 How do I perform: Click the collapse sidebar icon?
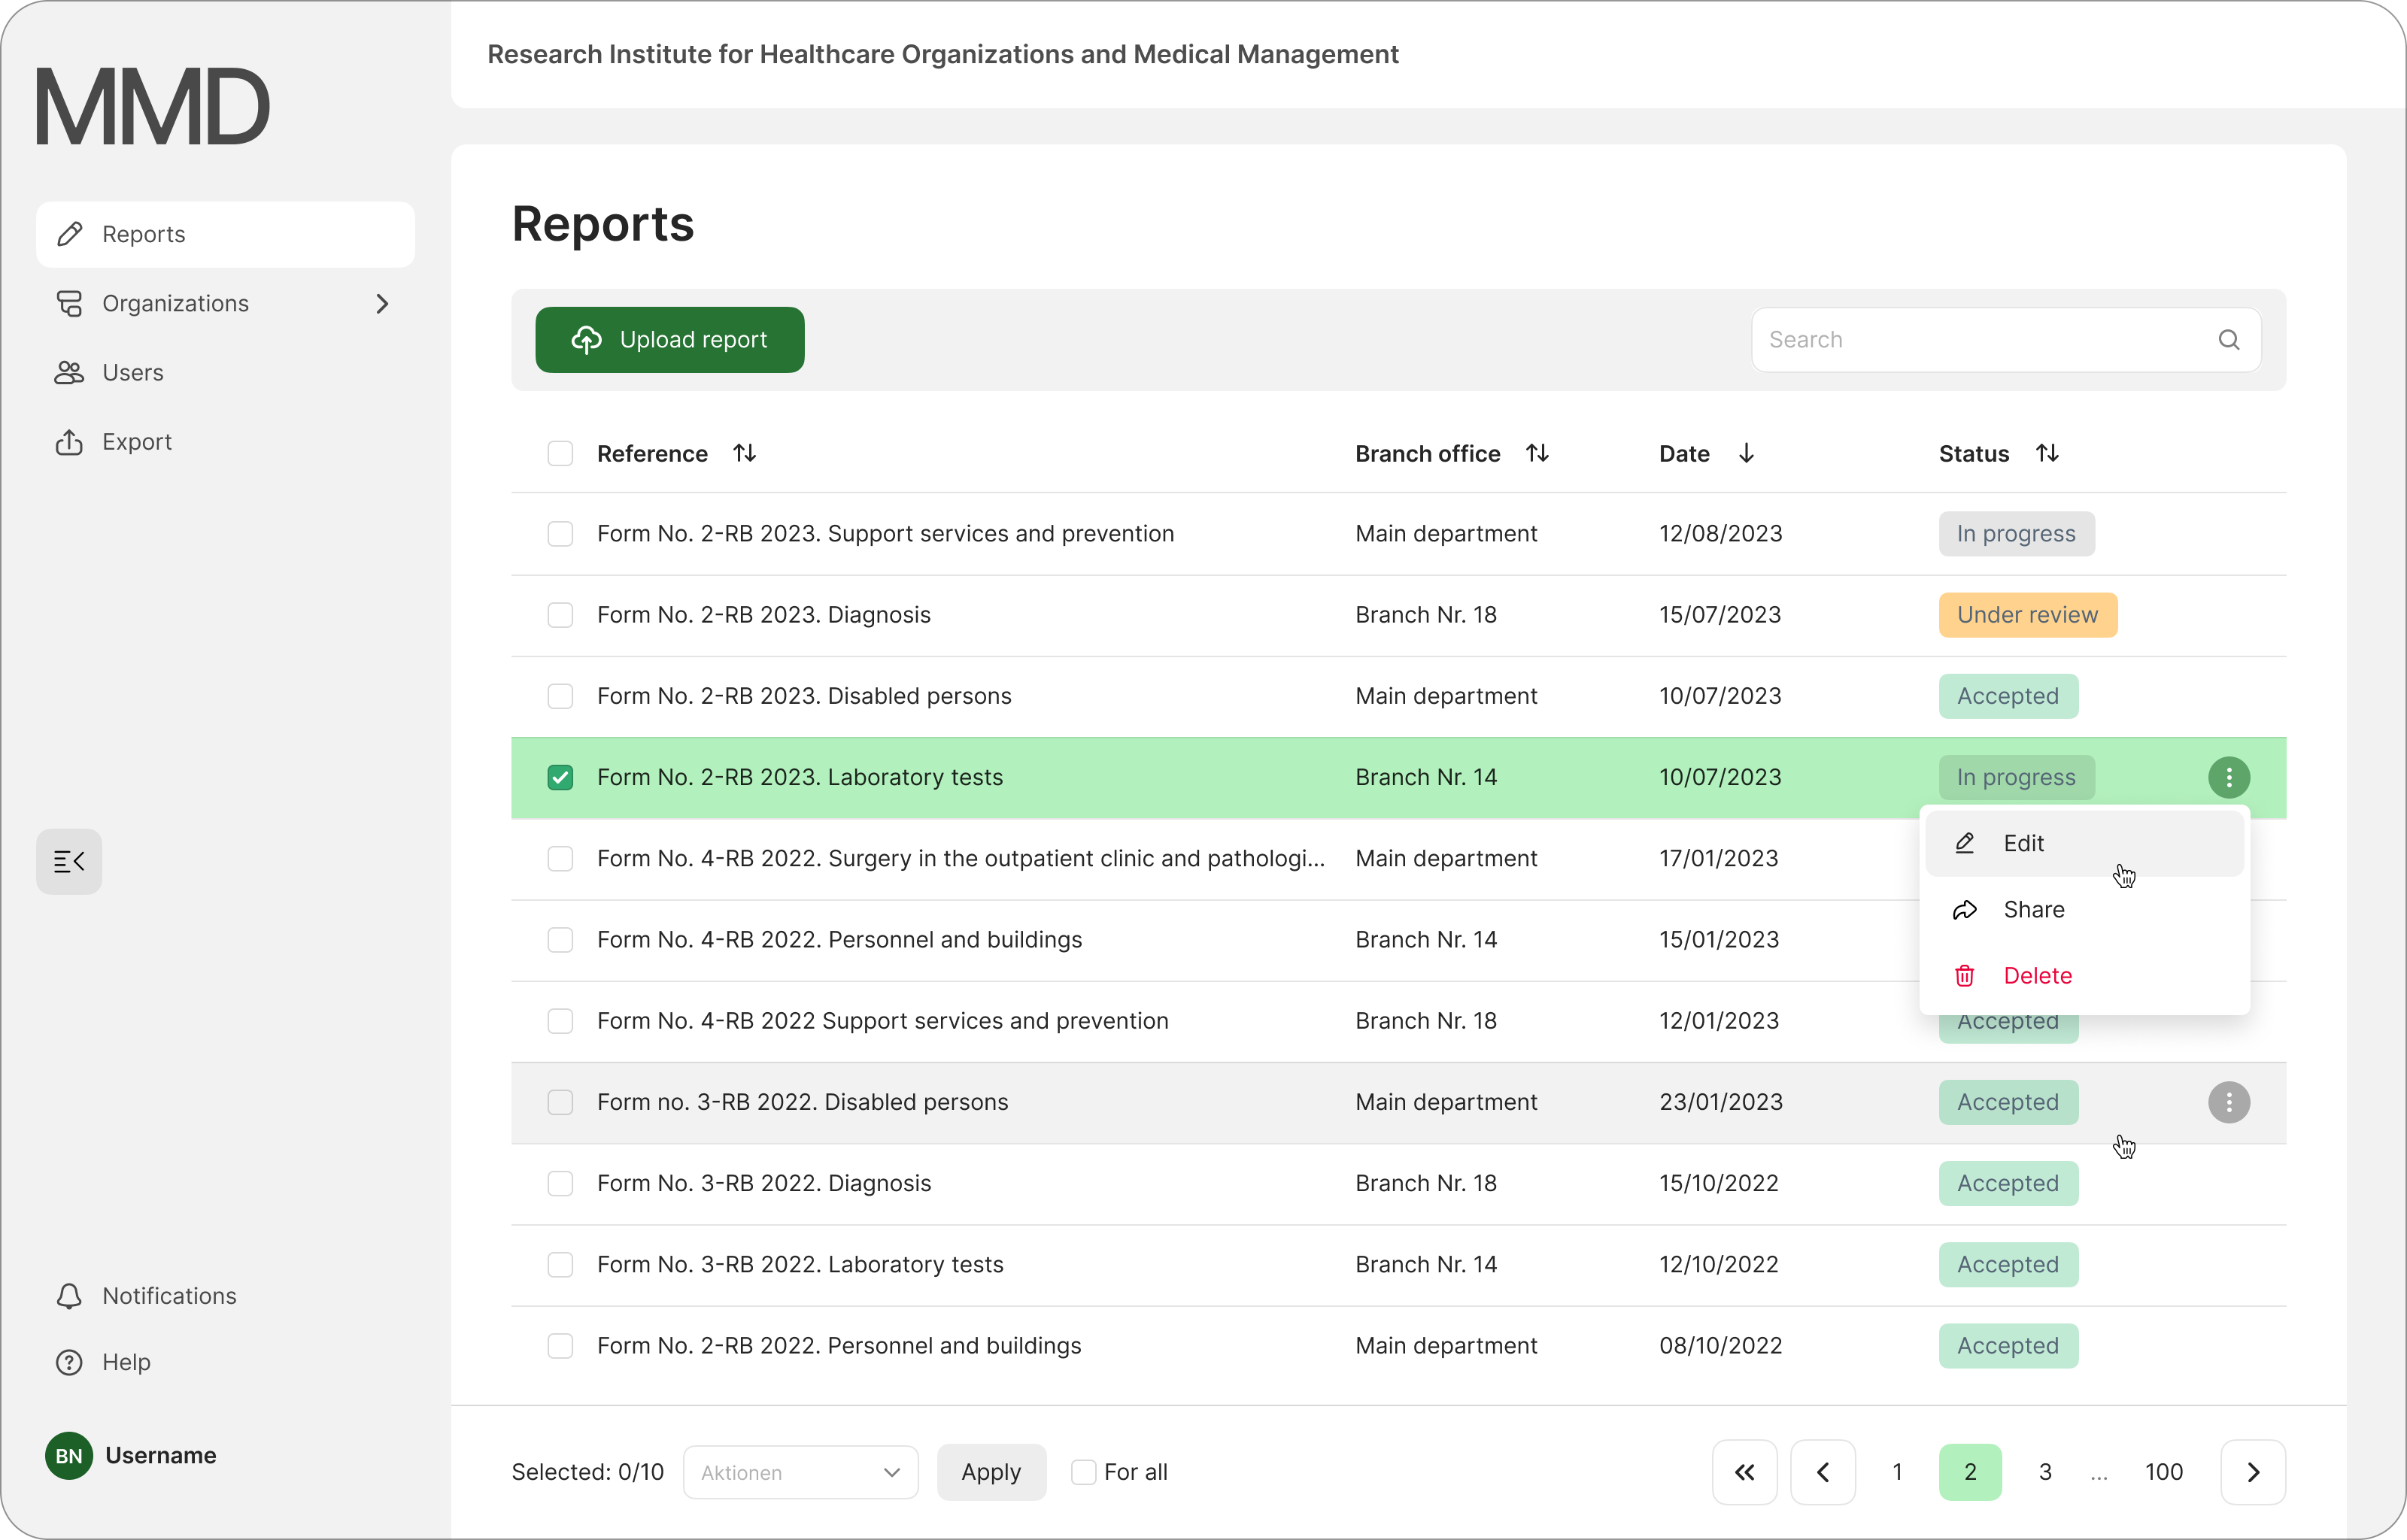pyautogui.click(x=69, y=861)
